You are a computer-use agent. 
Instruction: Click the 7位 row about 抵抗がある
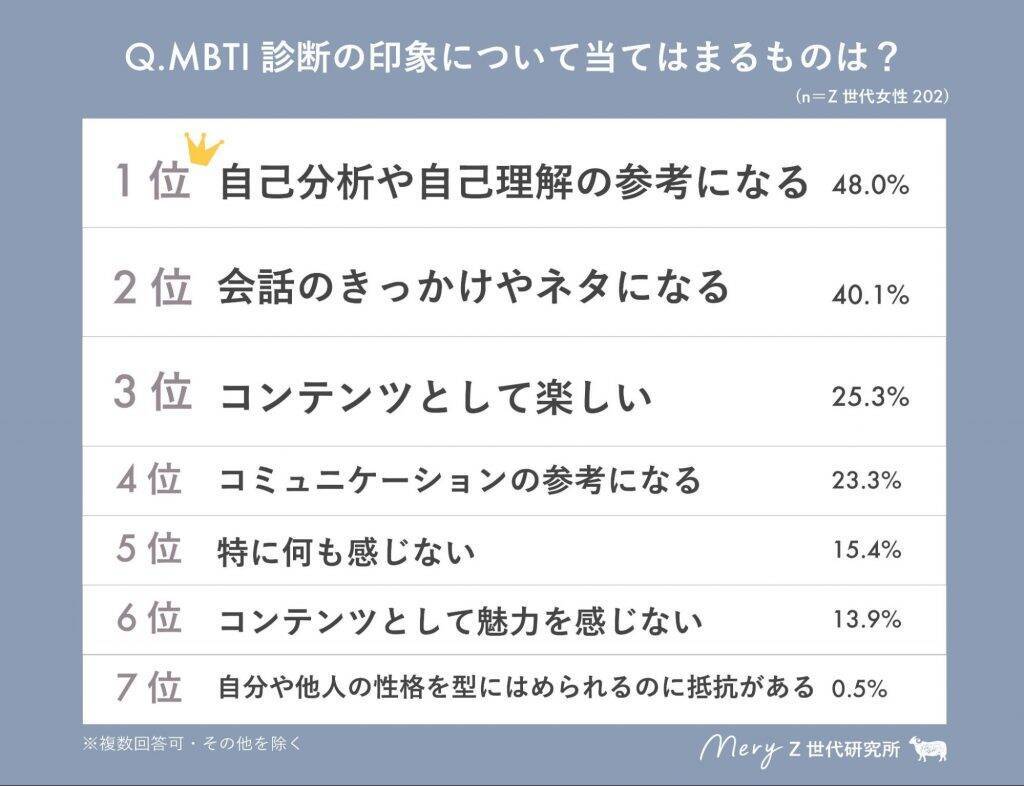tap(517, 688)
